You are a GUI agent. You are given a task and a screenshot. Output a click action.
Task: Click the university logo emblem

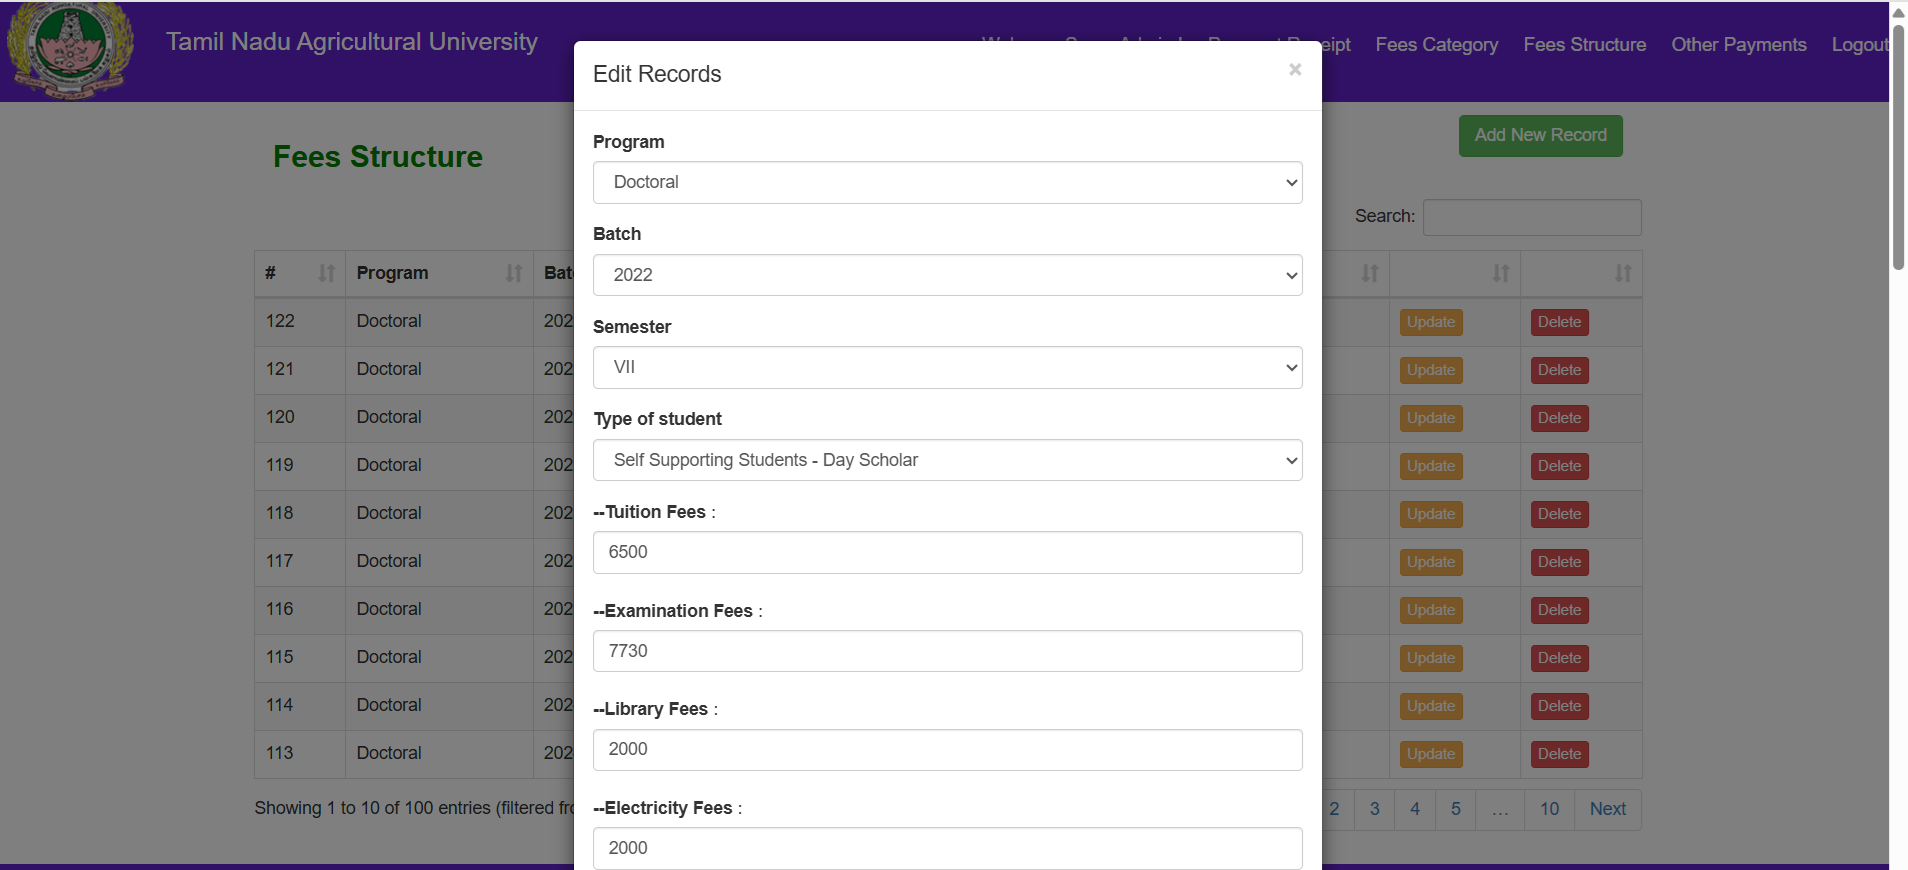point(70,48)
